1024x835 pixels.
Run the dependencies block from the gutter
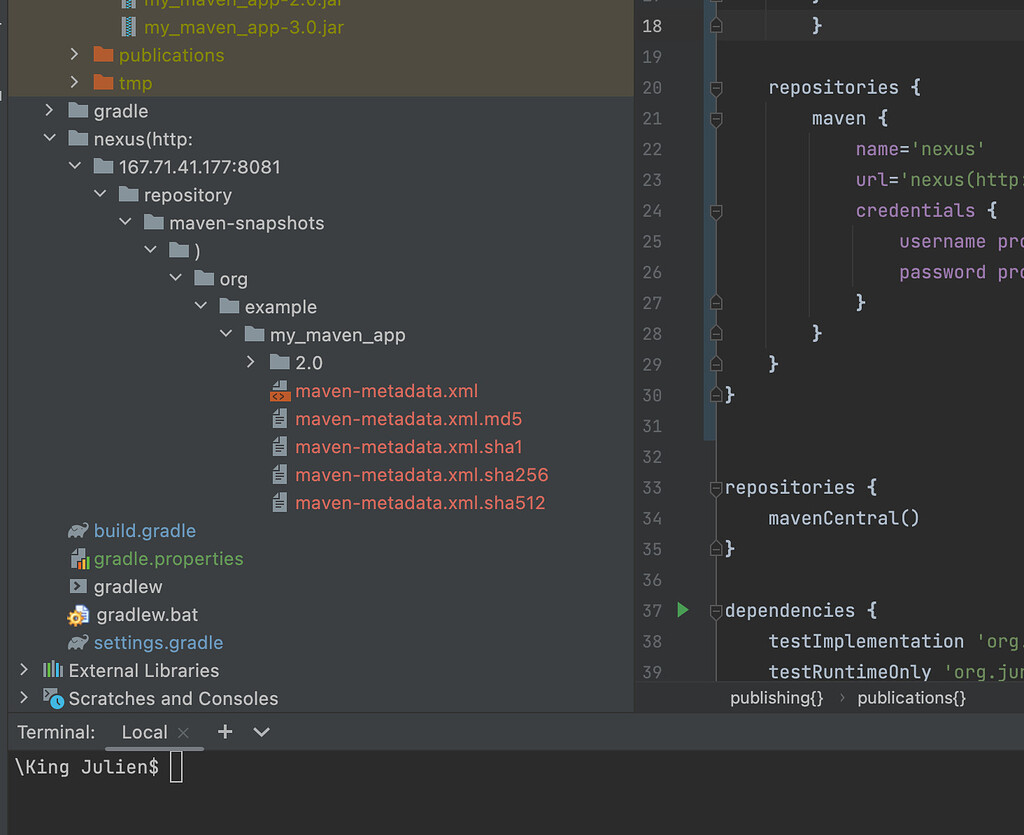pyautogui.click(x=682, y=610)
